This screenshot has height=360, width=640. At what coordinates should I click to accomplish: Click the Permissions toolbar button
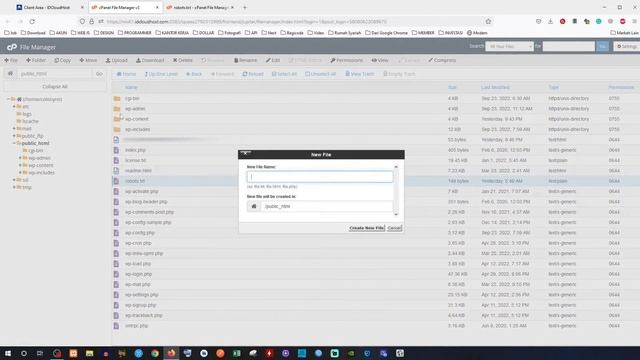pos(347,60)
